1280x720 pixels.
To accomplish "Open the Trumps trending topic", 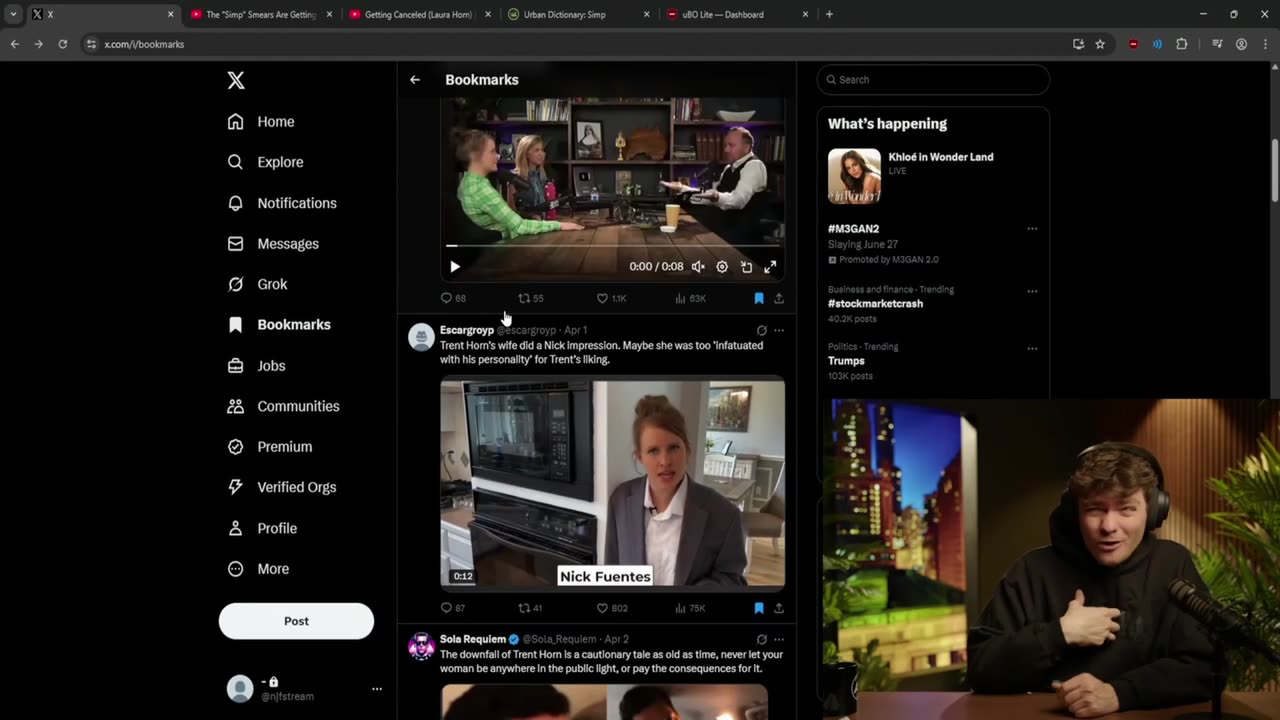I will tap(846, 361).
